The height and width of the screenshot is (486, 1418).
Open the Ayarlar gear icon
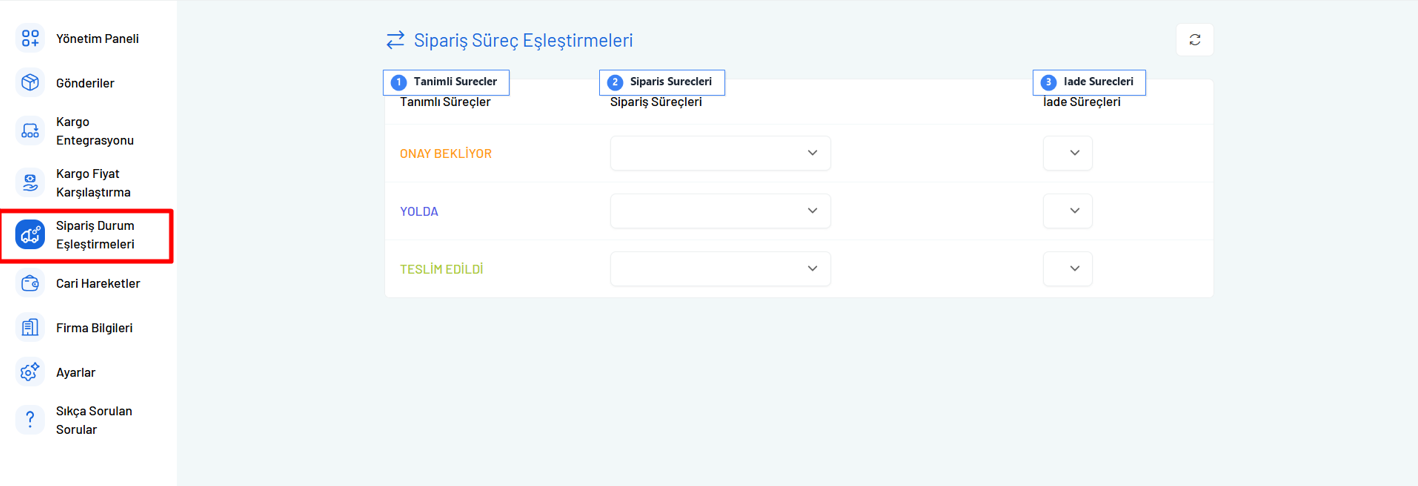[30, 372]
